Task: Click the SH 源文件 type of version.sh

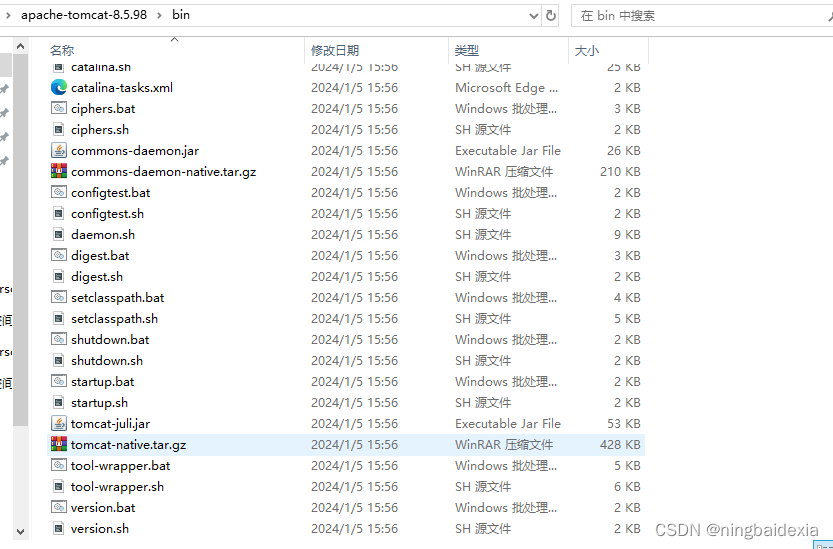Action: (x=483, y=528)
